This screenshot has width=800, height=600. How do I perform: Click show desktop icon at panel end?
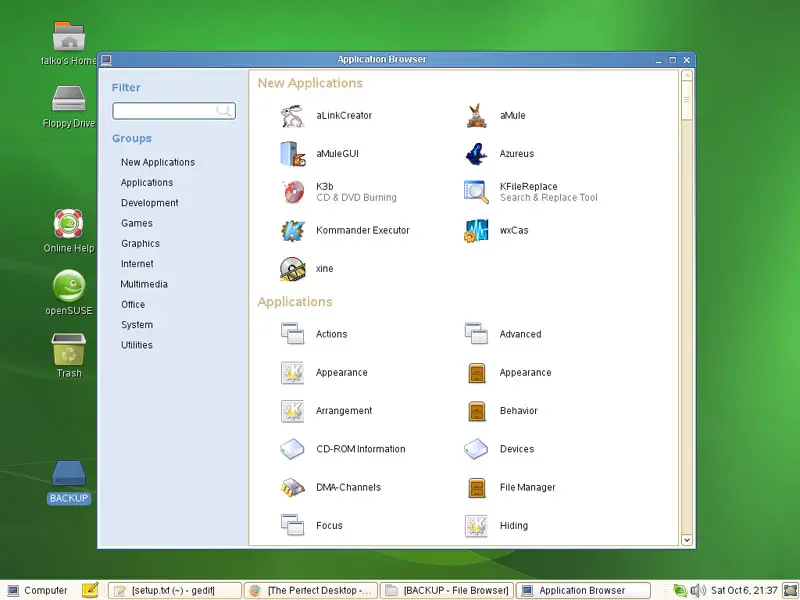click(790, 590)
